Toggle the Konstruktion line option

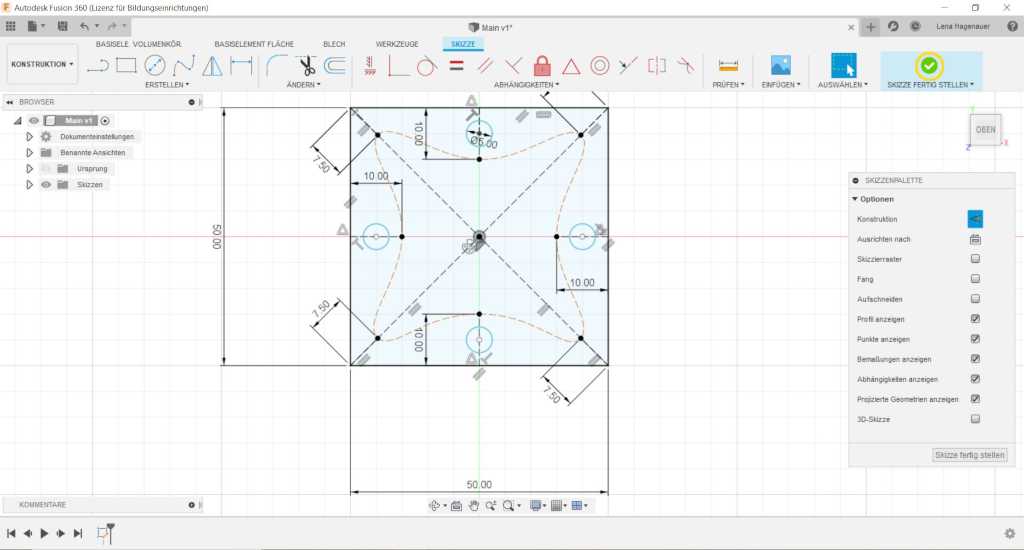coord(974,219)
